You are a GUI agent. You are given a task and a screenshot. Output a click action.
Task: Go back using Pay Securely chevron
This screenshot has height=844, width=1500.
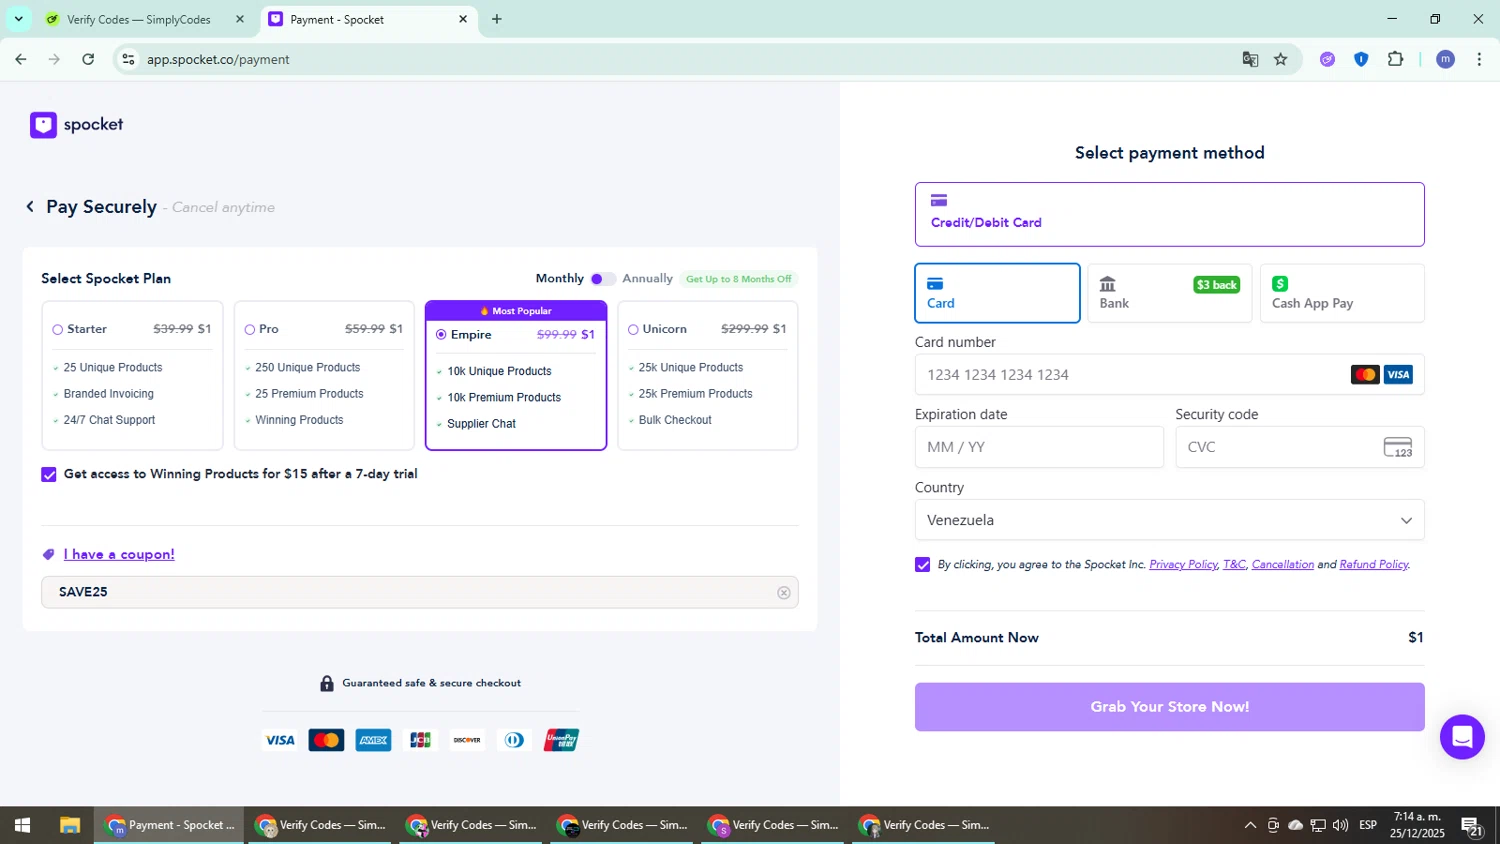click(30, 206)
